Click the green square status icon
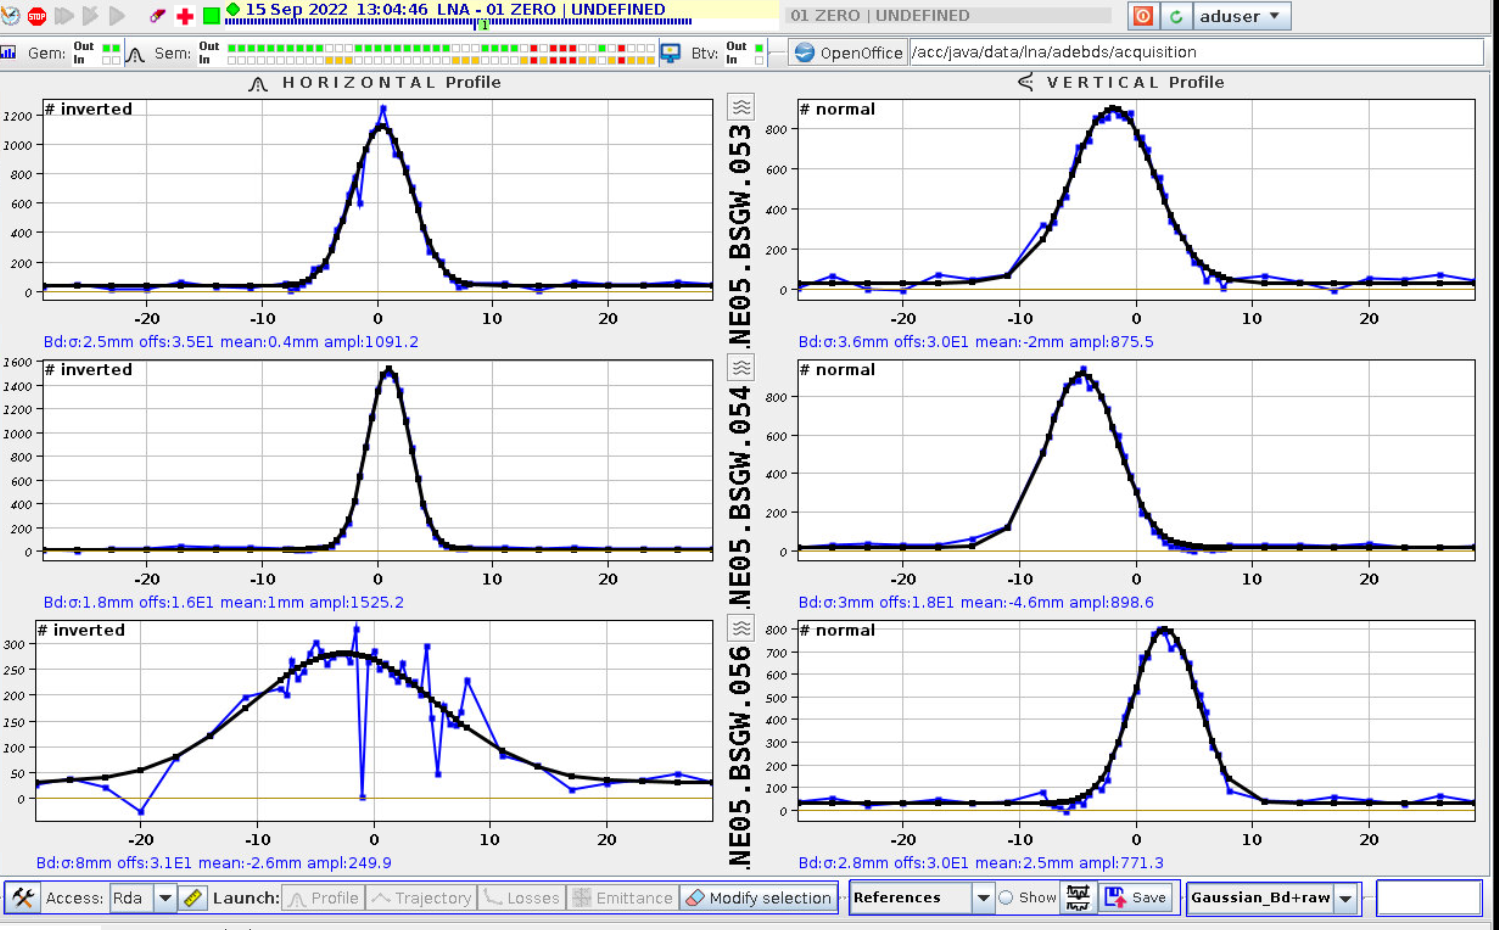This screenshot has width=1499, height=930. coord(211,16)
